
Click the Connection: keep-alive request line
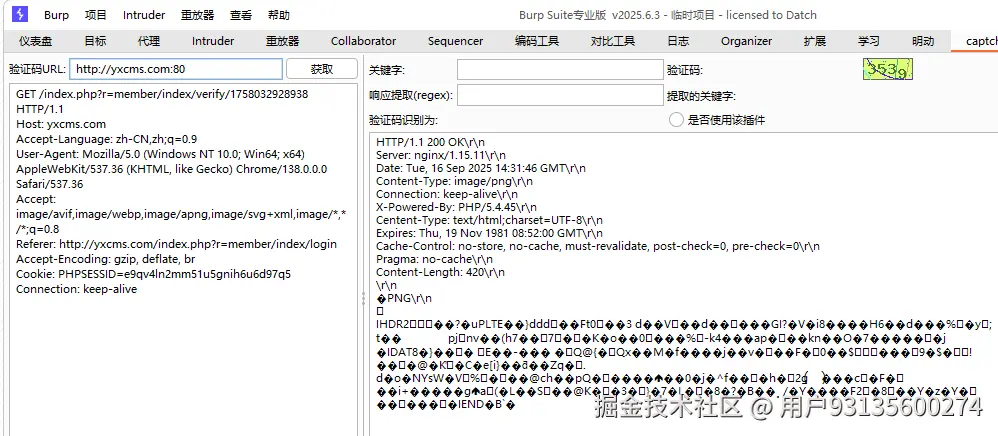(76, 289)
